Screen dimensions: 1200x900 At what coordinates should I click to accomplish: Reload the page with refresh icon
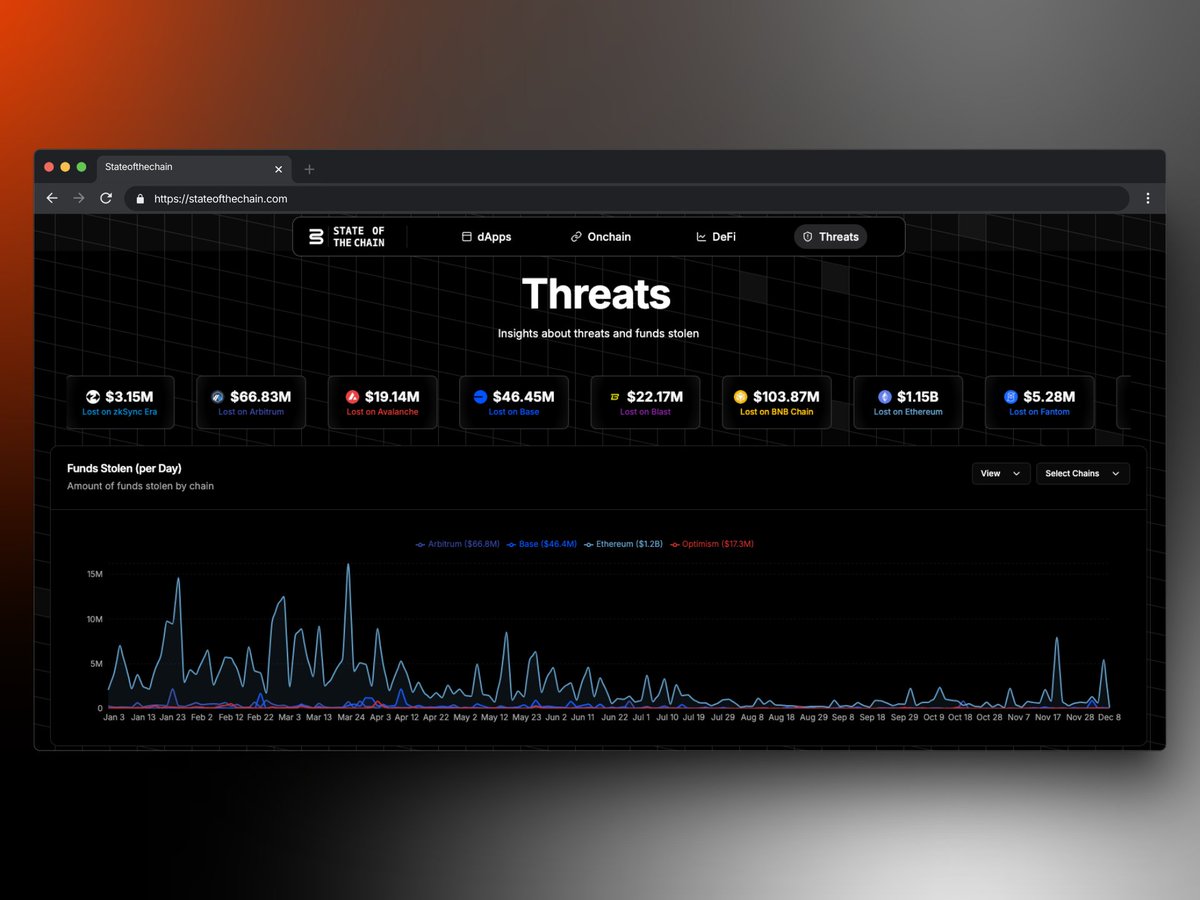106,198
